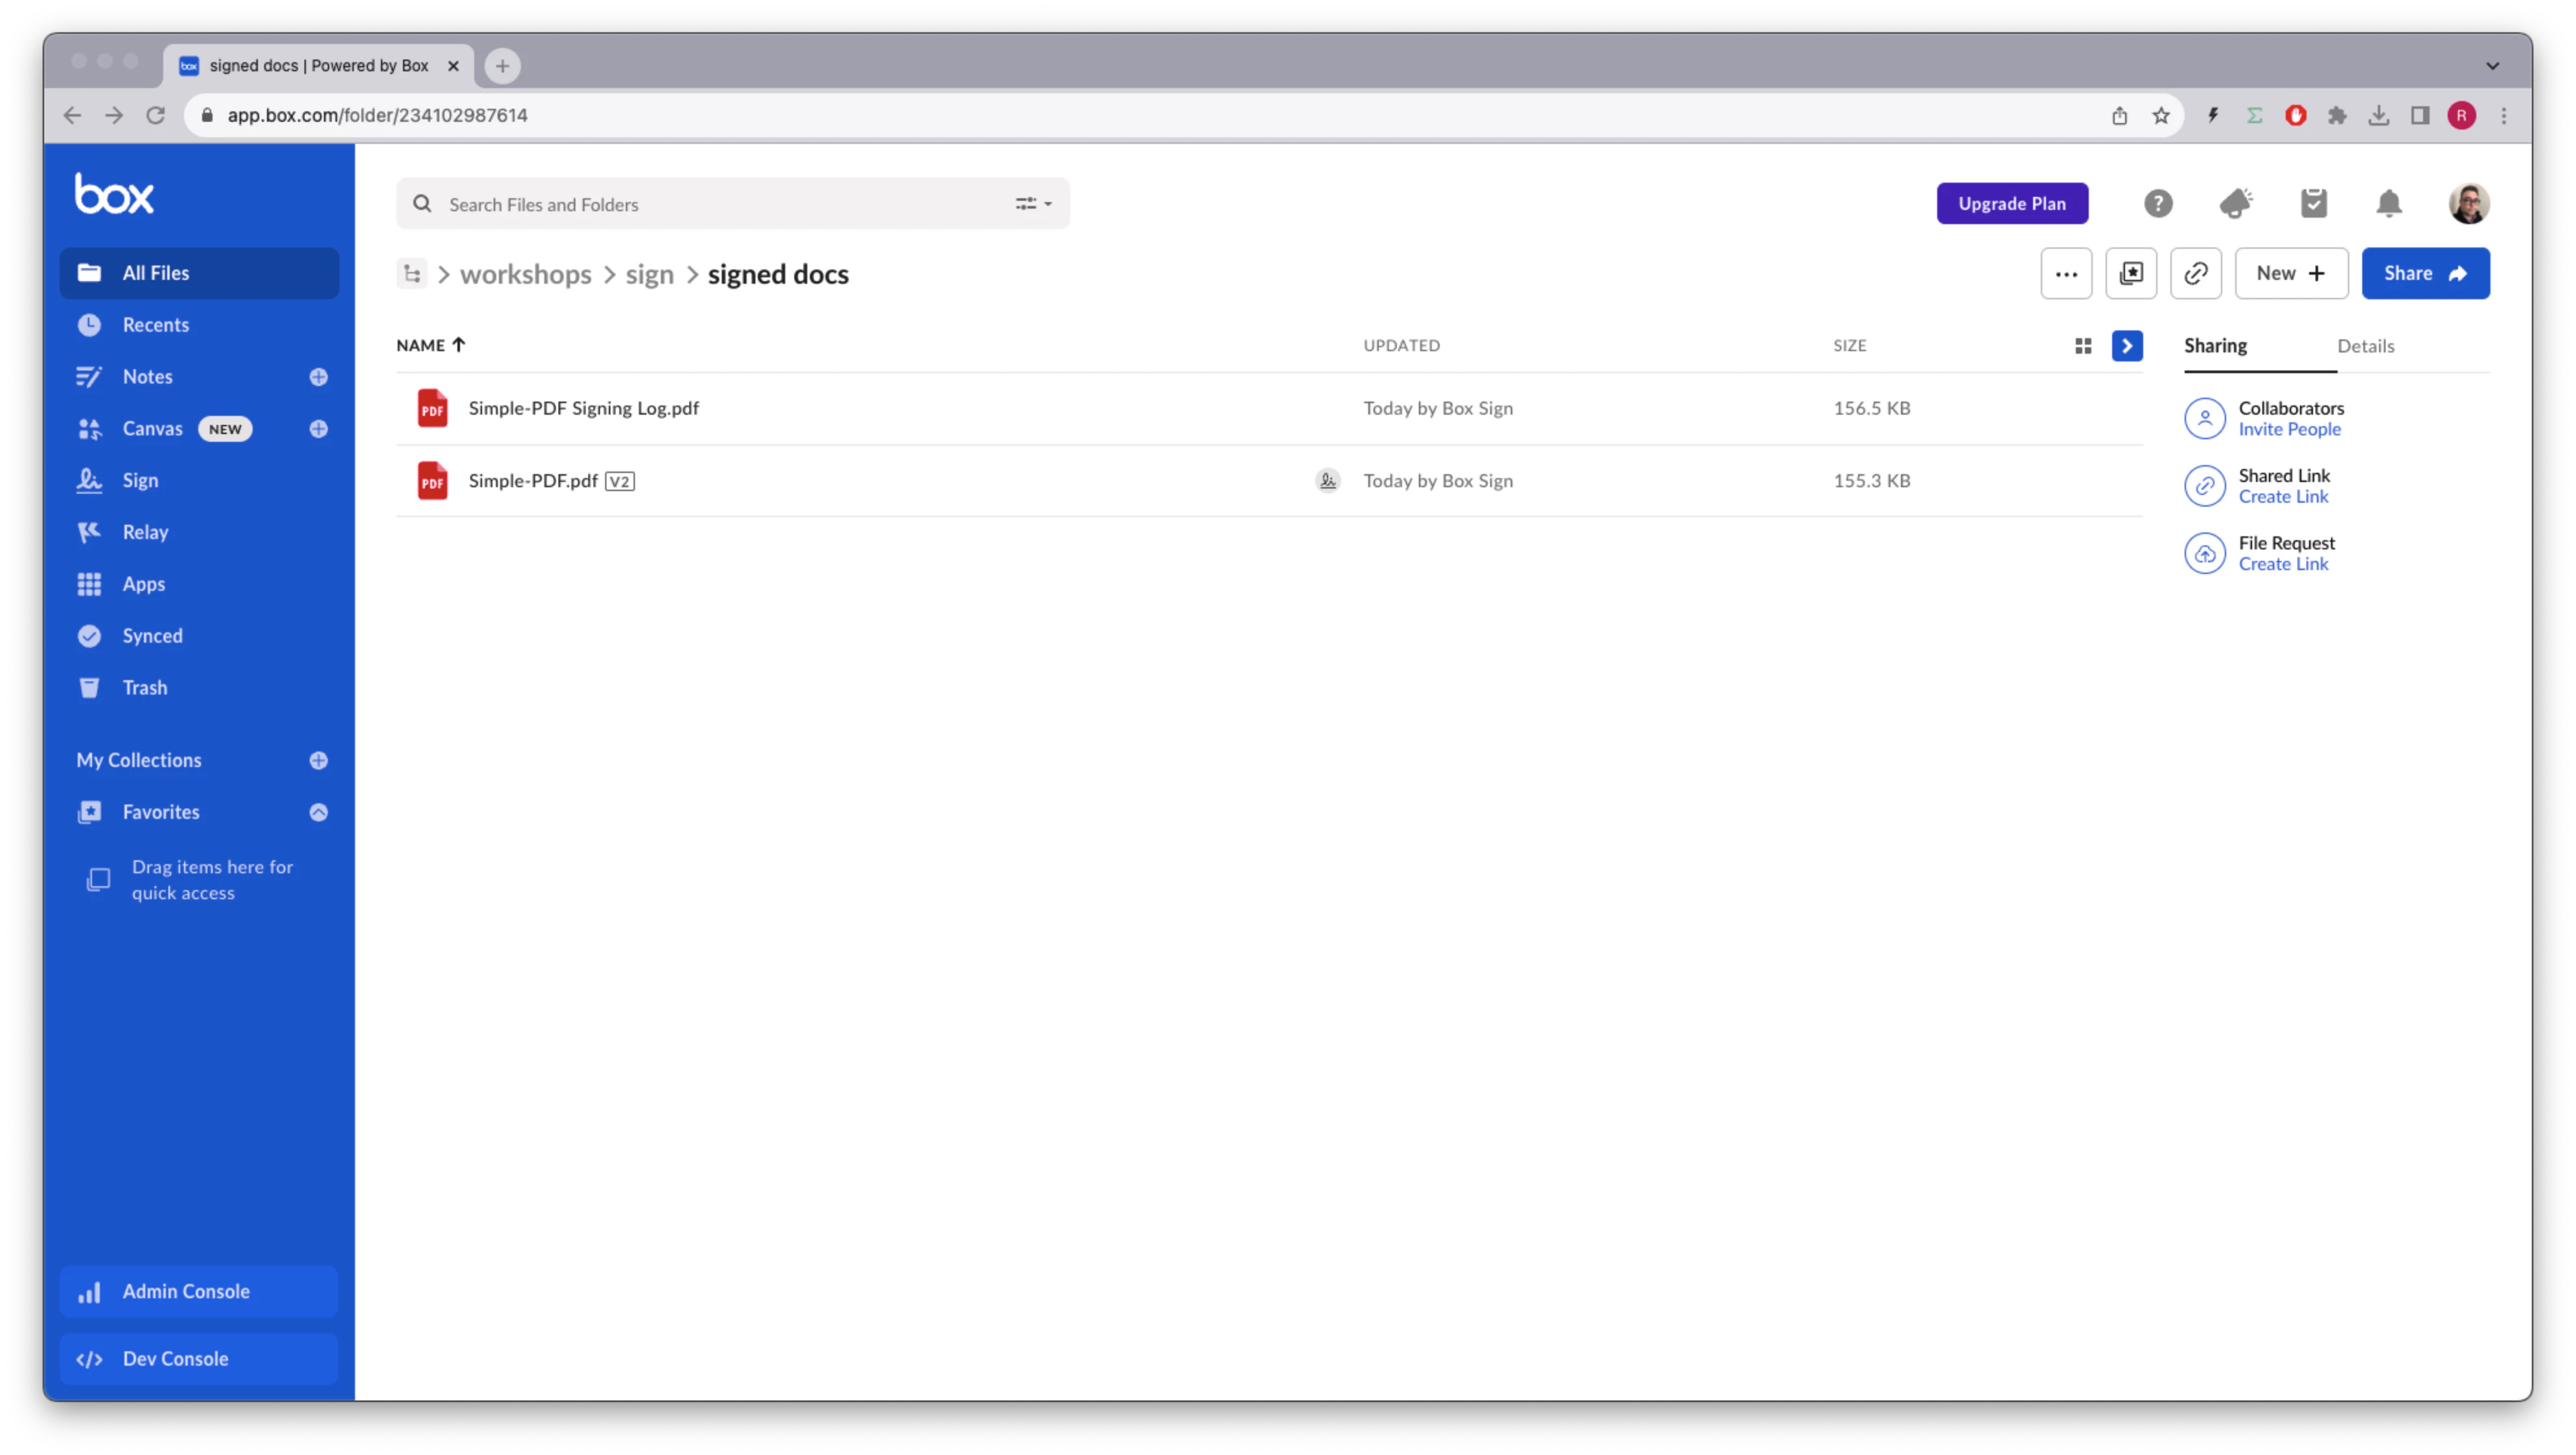Image resolution: width=2576 pixels, height=1455 pixels.
Task: Expand the breadcrumb hierarchy icon
Action: pos(411,273)
